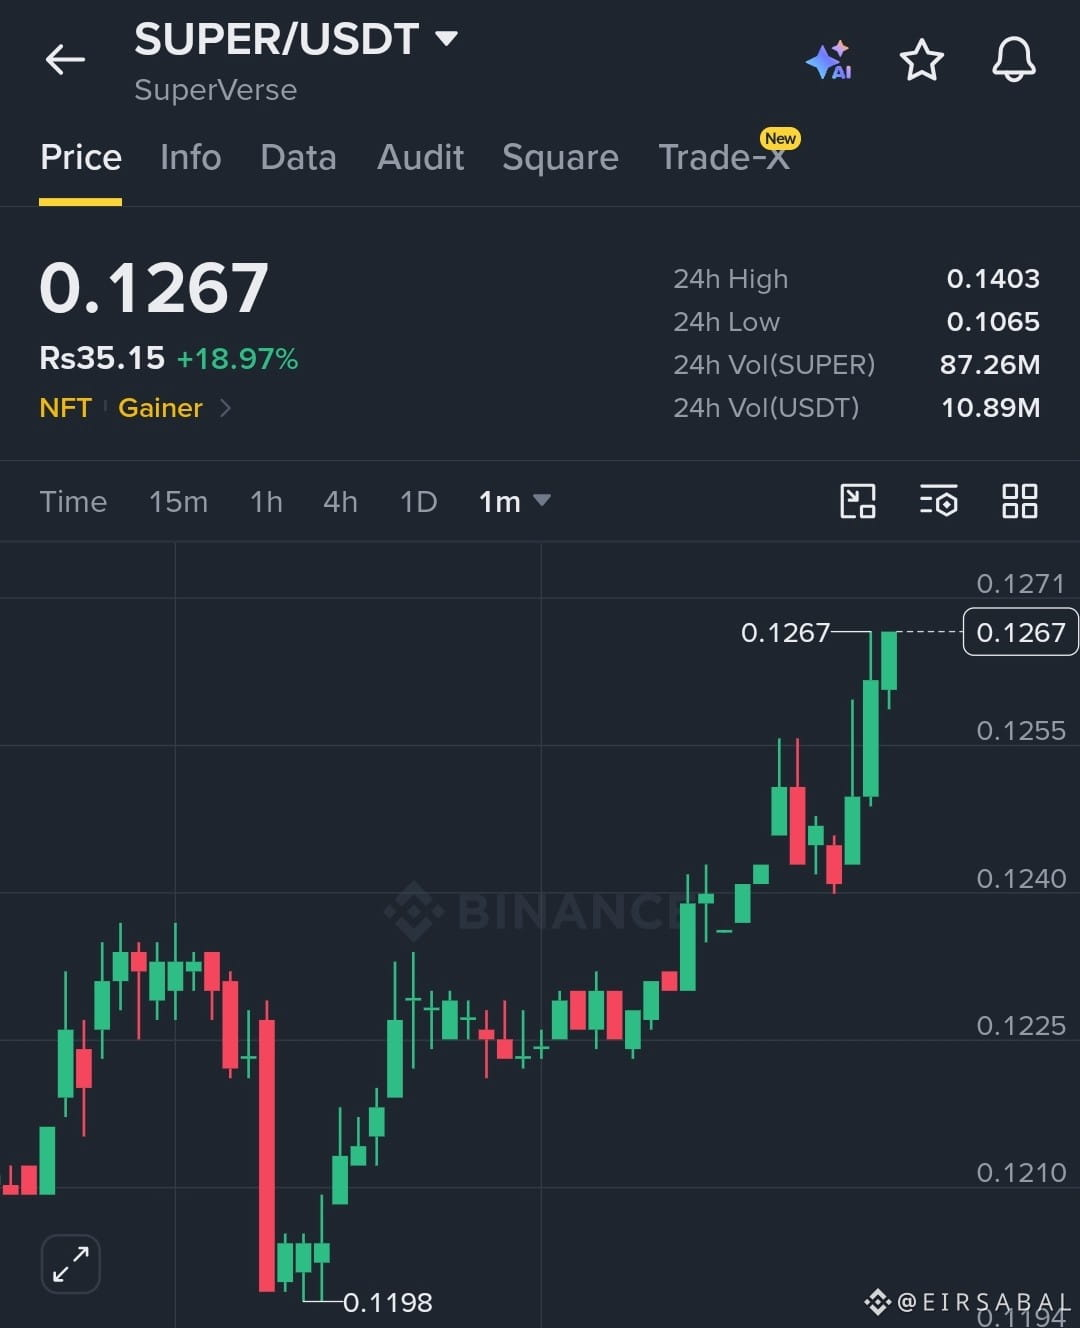Viewport: 1080px width, 1328px height.
Task: Tap the +18.97% change value
Action: click(x=237, y=359)
